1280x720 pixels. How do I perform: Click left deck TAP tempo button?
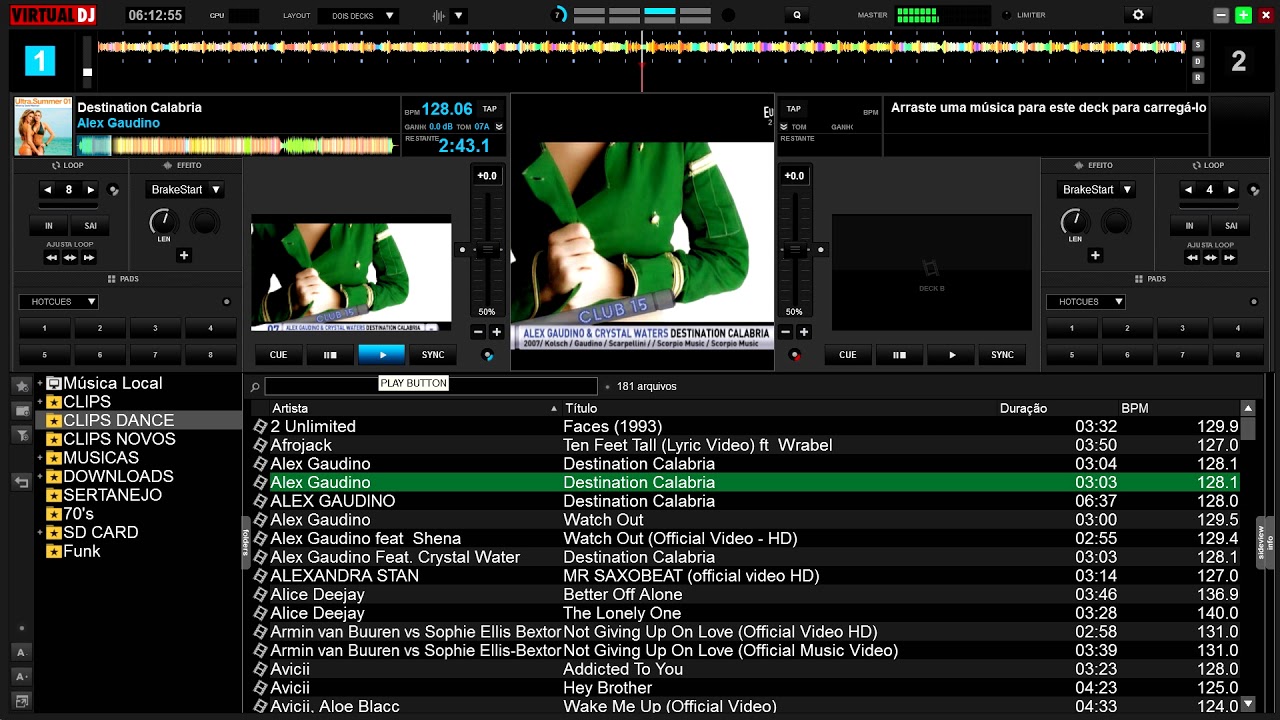(489, 109)
